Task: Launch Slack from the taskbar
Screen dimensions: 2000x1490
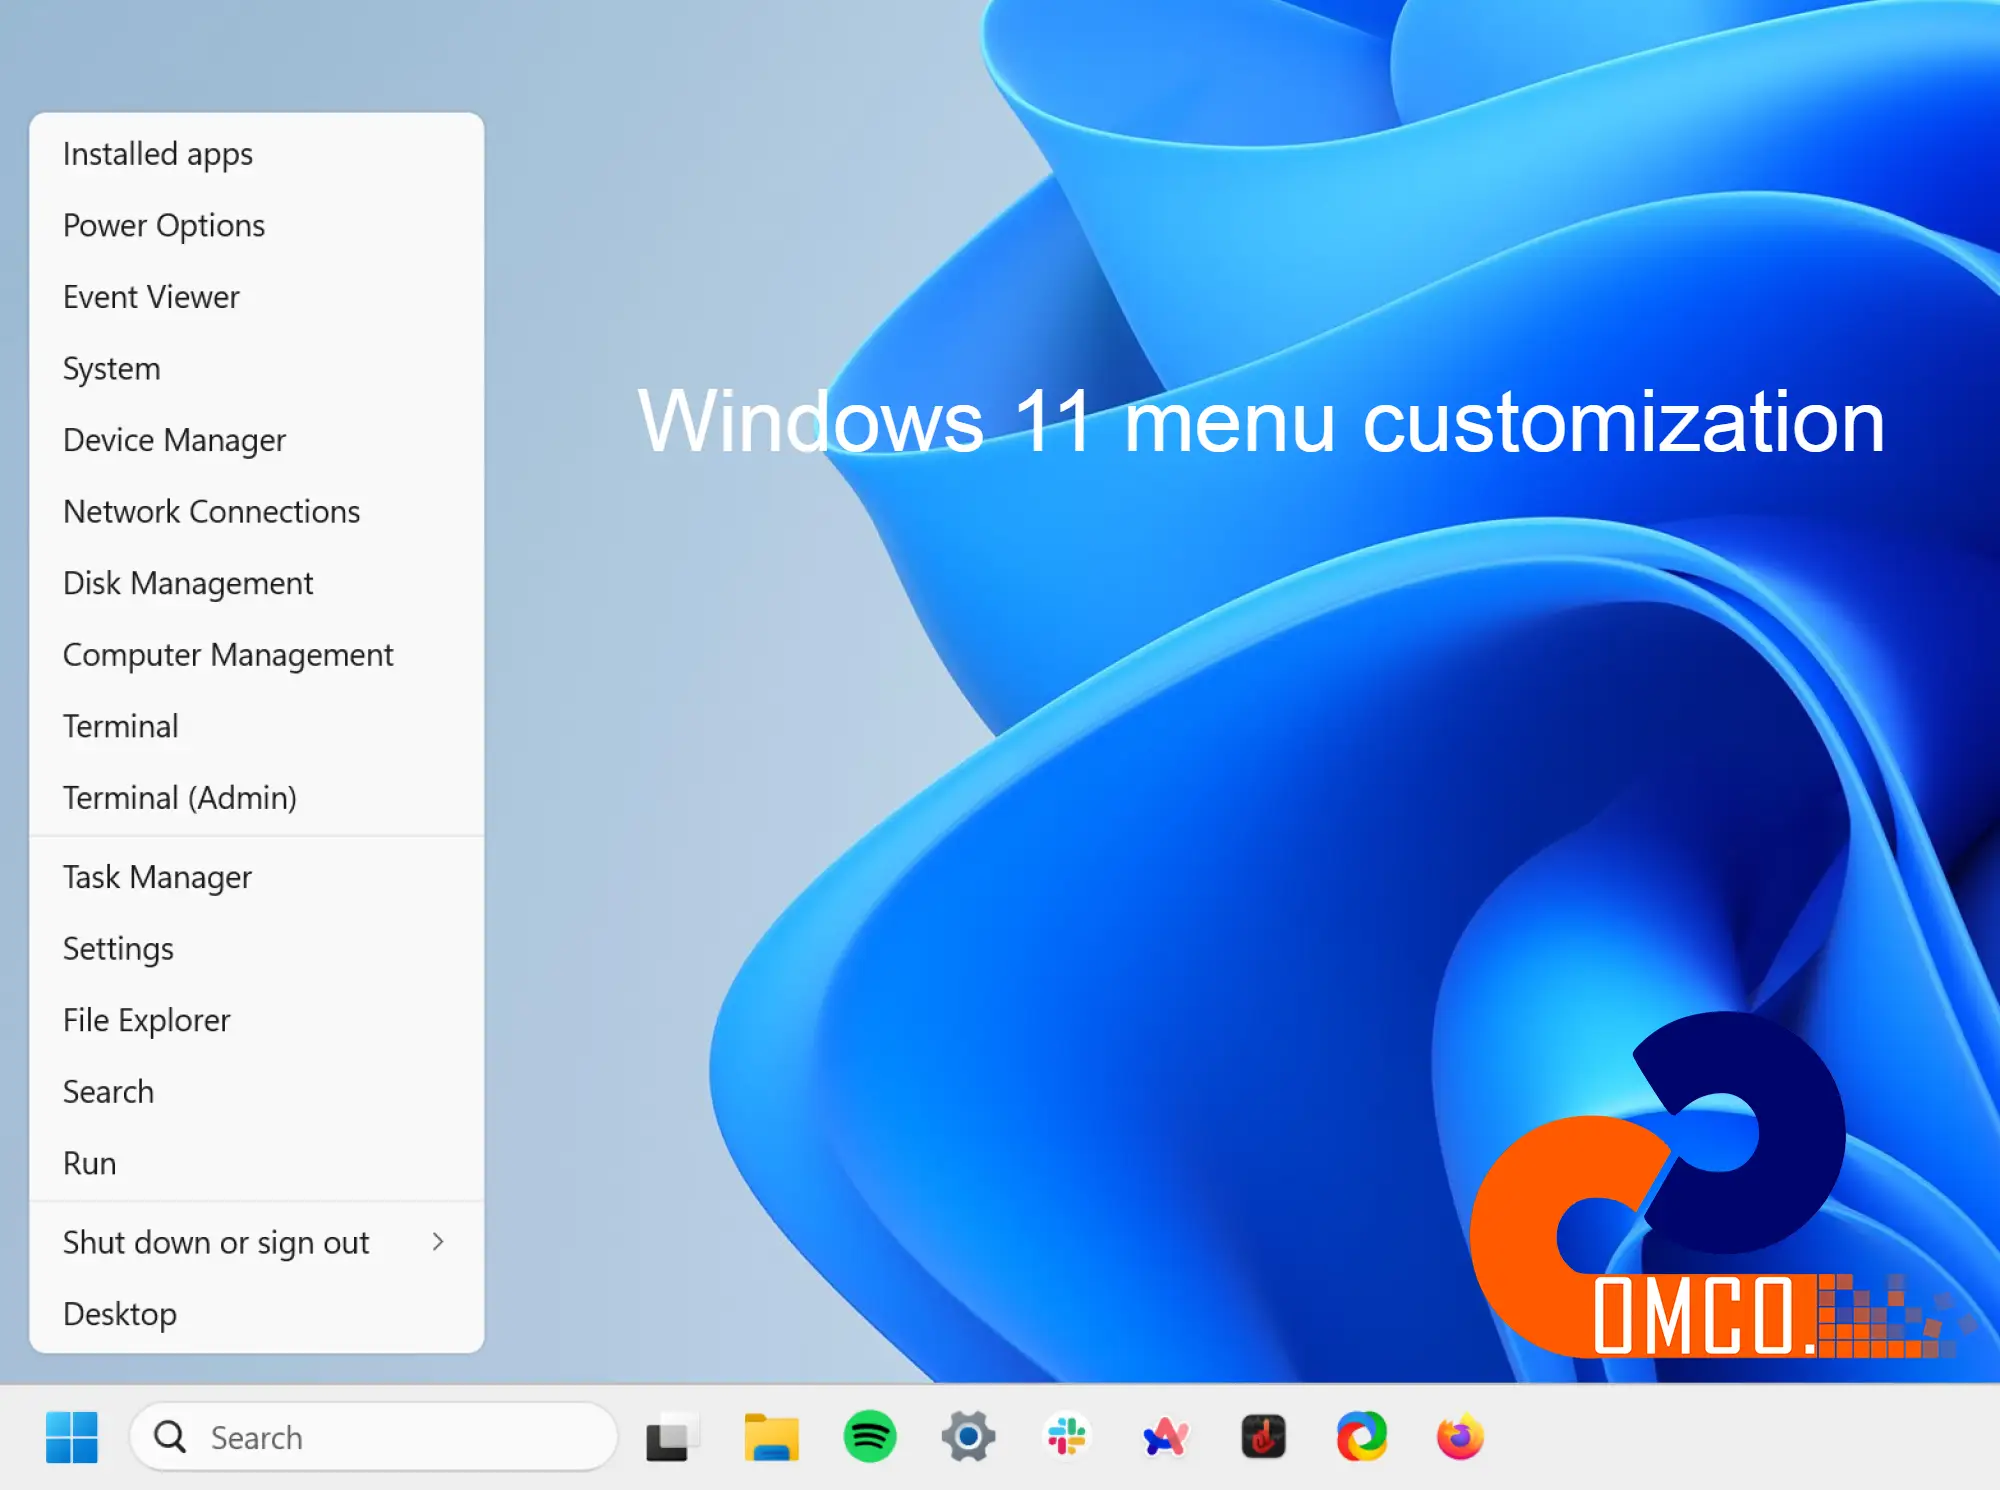Action: [x=1066, y=1437]
